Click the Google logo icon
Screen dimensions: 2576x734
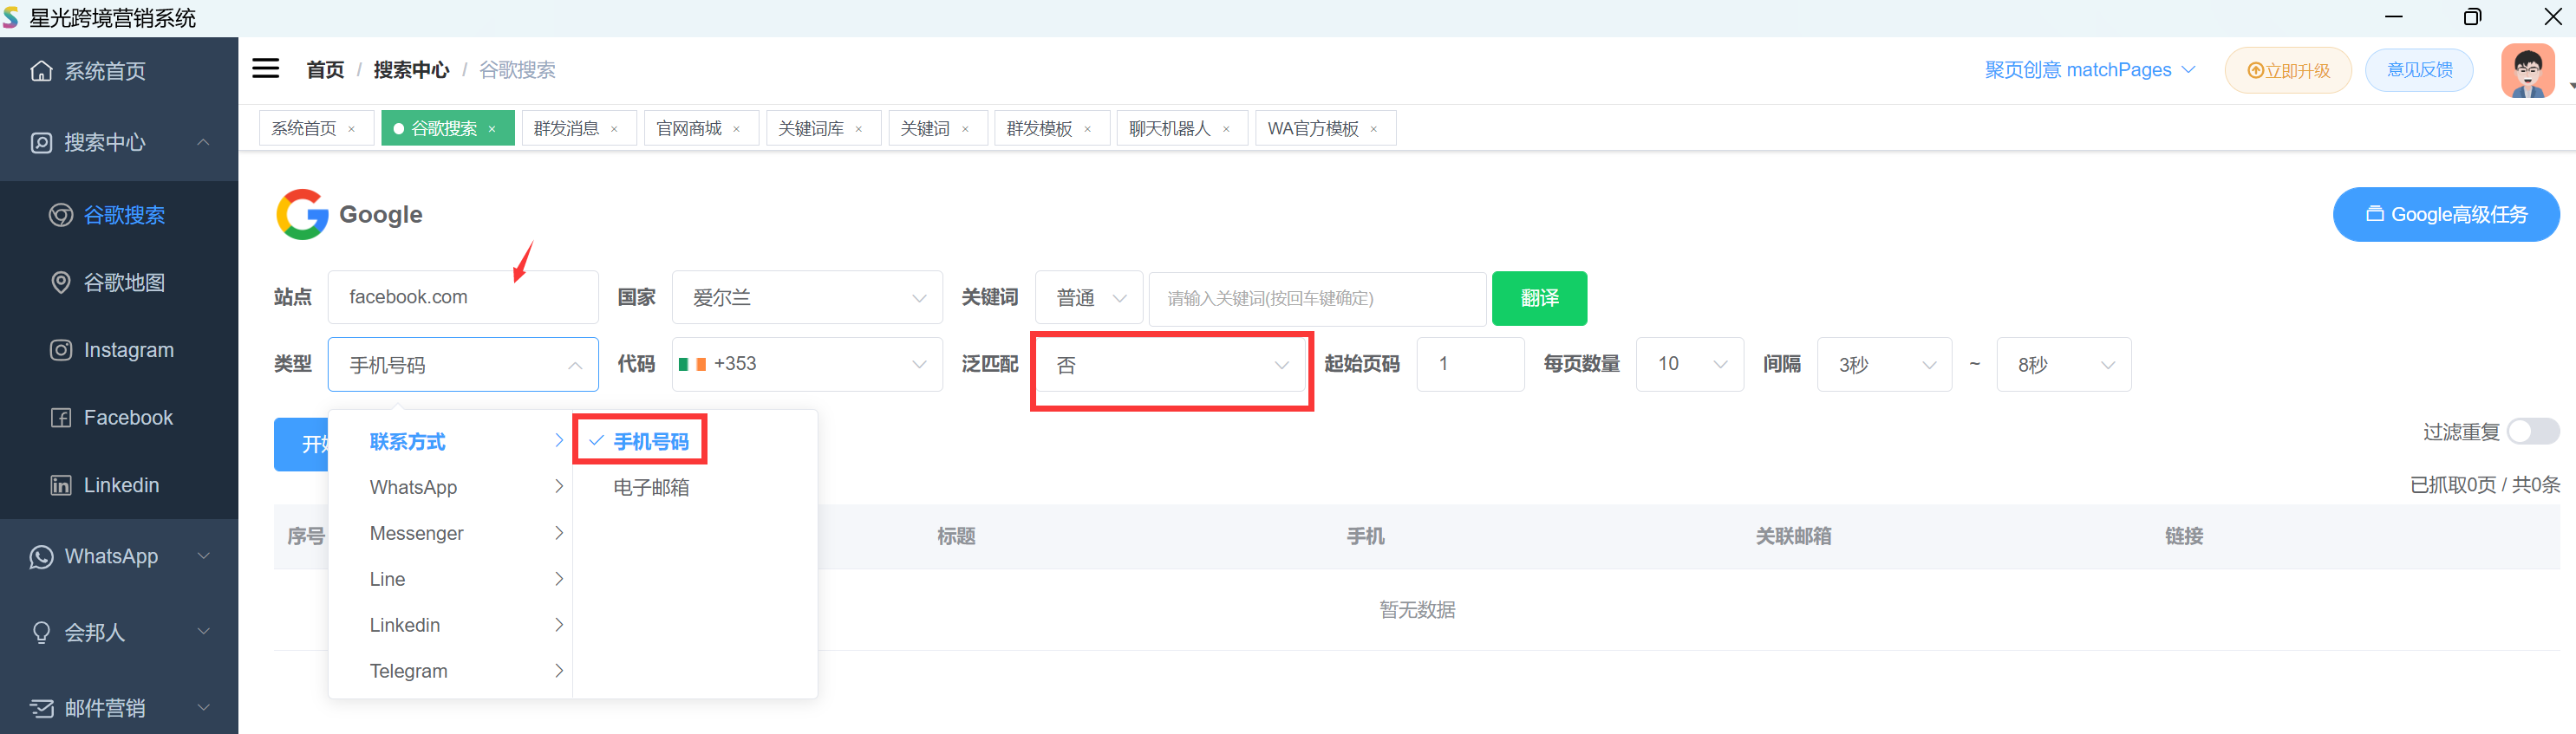pos(302,214)
